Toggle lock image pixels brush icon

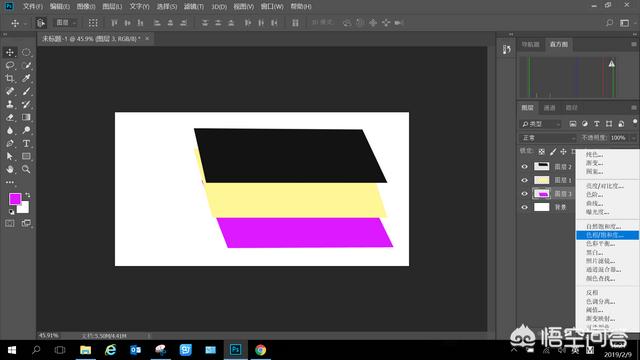tap(553, 151)
